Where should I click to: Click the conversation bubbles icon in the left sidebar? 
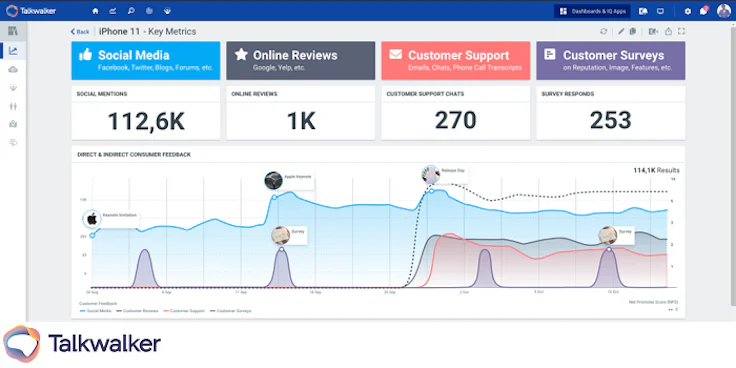(x=13, y=142)
